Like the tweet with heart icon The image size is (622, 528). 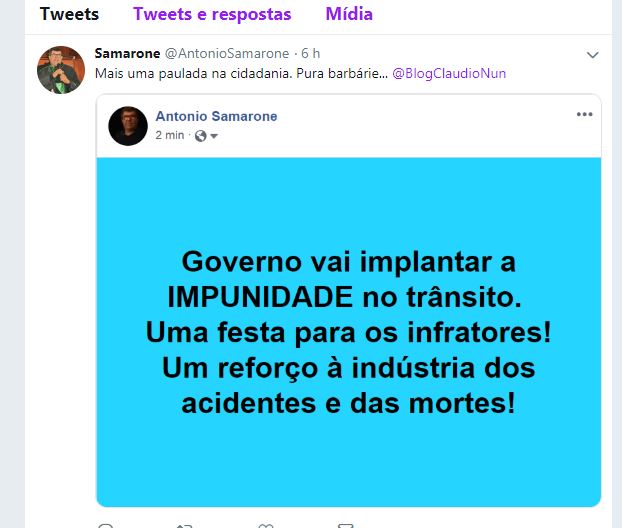(265, 526)
